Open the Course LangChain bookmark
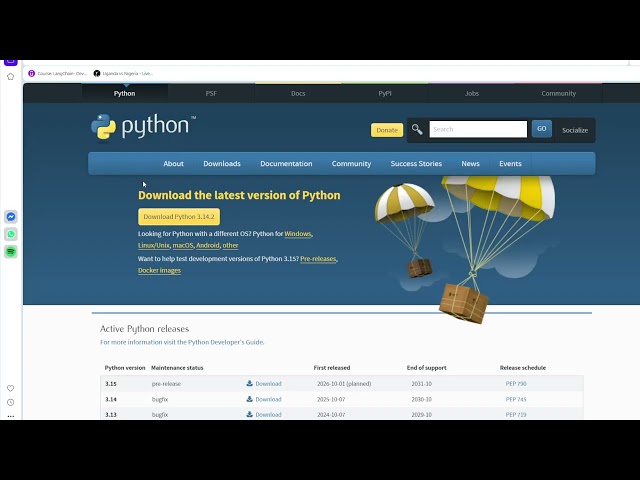 [x=58, y=73]
